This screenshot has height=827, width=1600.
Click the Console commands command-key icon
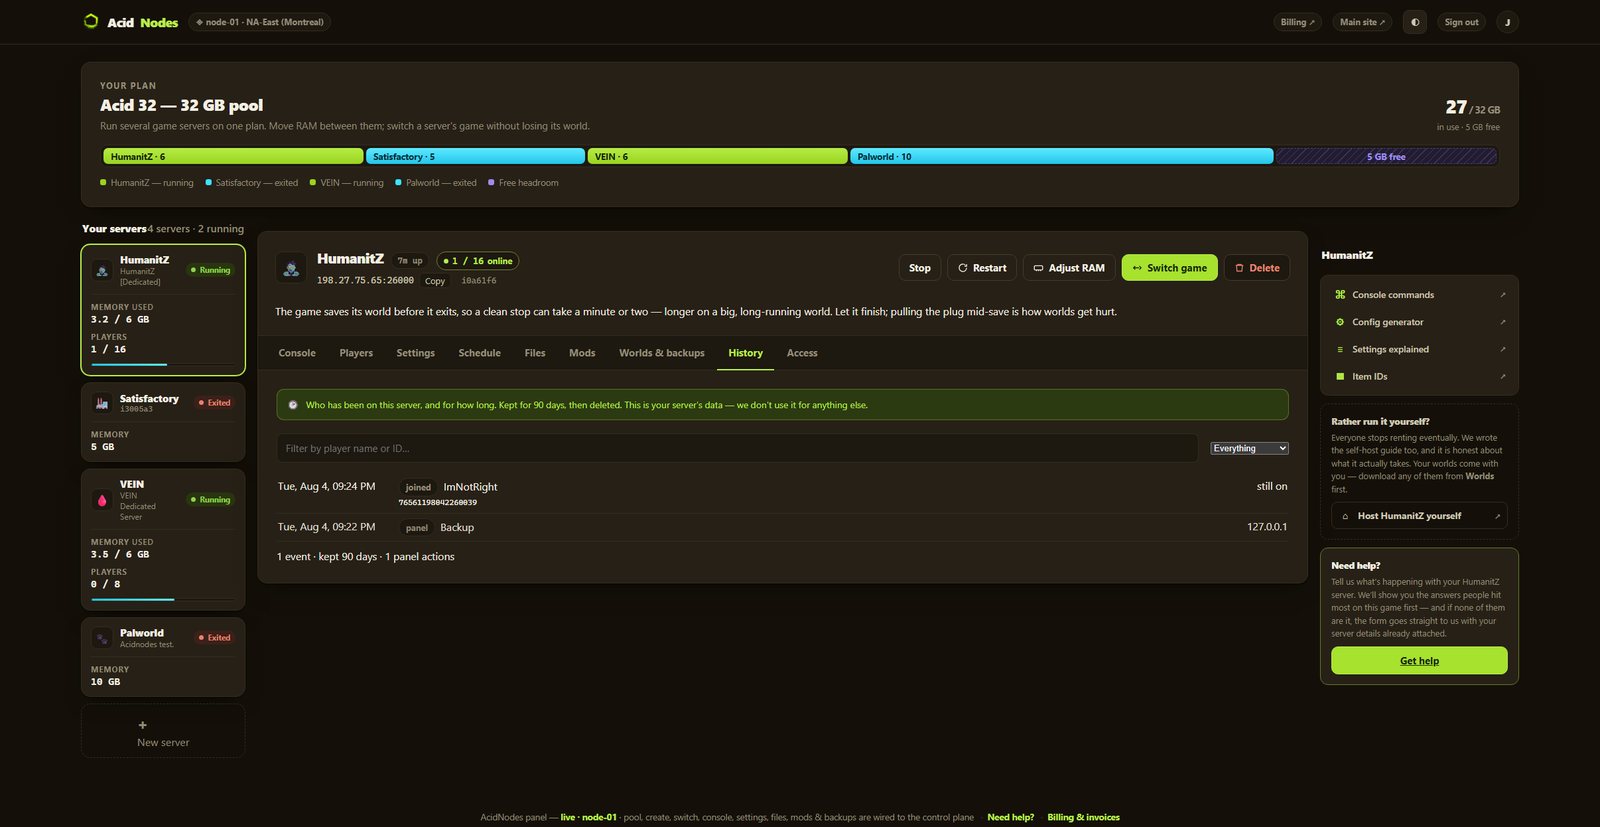1340,295
